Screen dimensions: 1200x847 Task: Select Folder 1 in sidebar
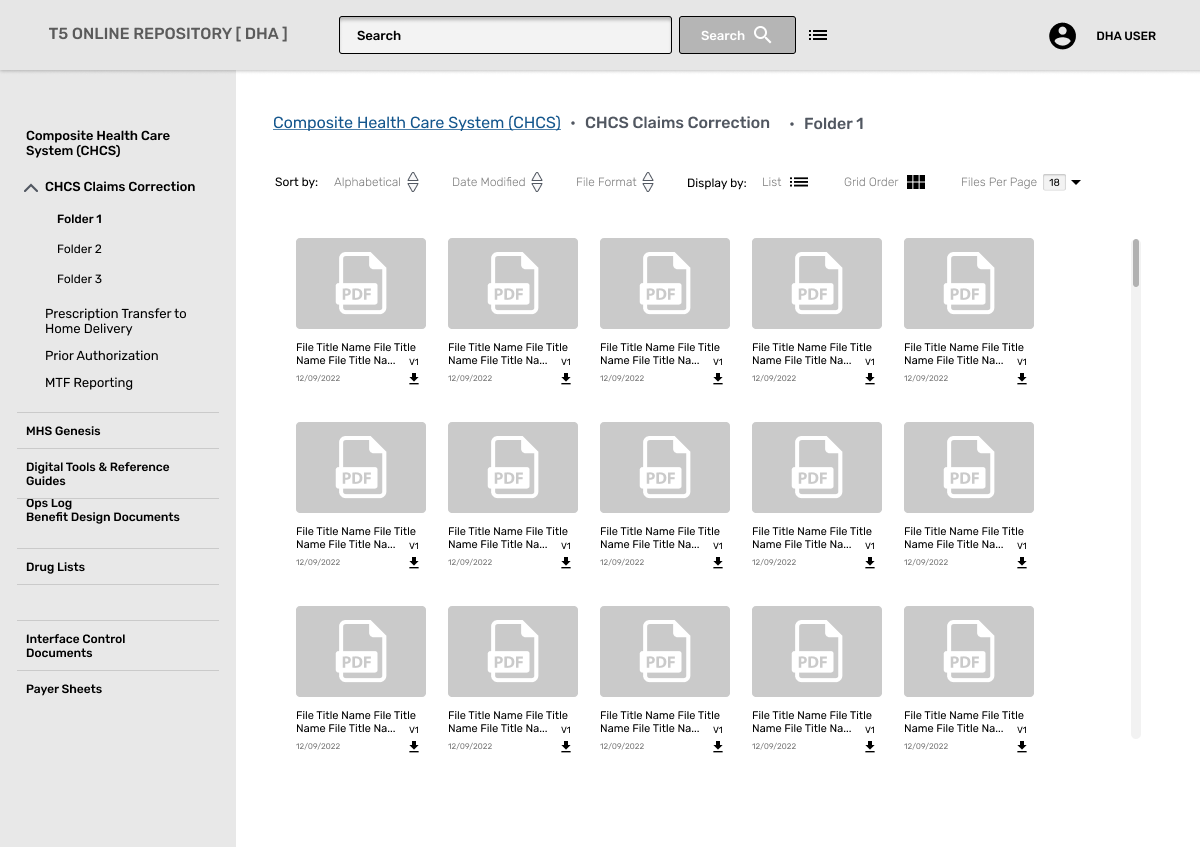[x=79, y=219]
